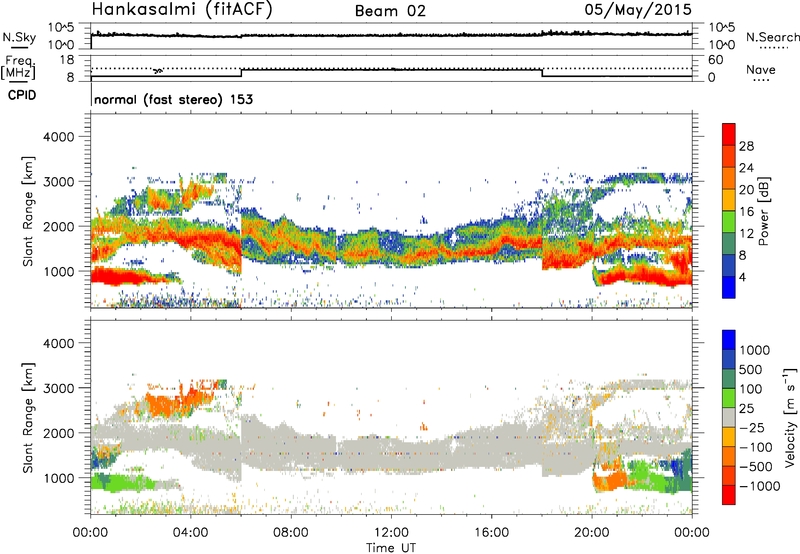Click the '-1000' Velocity colorbar tick label
Screen dimensions: 800x554
759,486
